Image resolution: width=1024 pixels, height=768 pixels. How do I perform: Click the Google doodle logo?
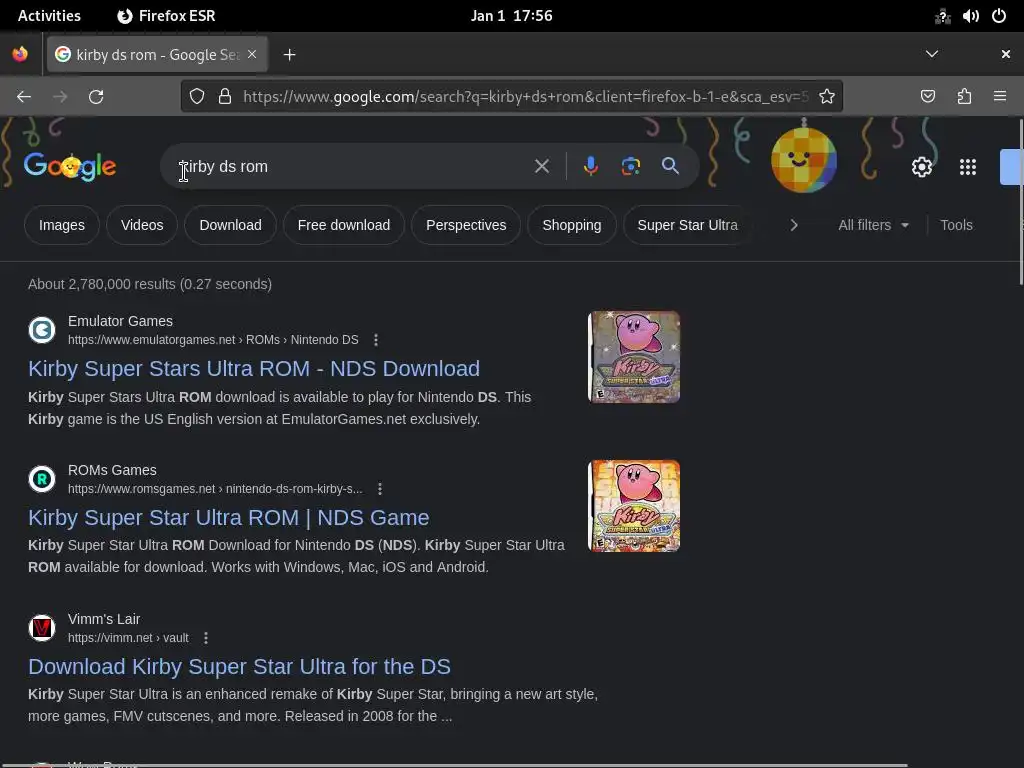click(70, 167)
